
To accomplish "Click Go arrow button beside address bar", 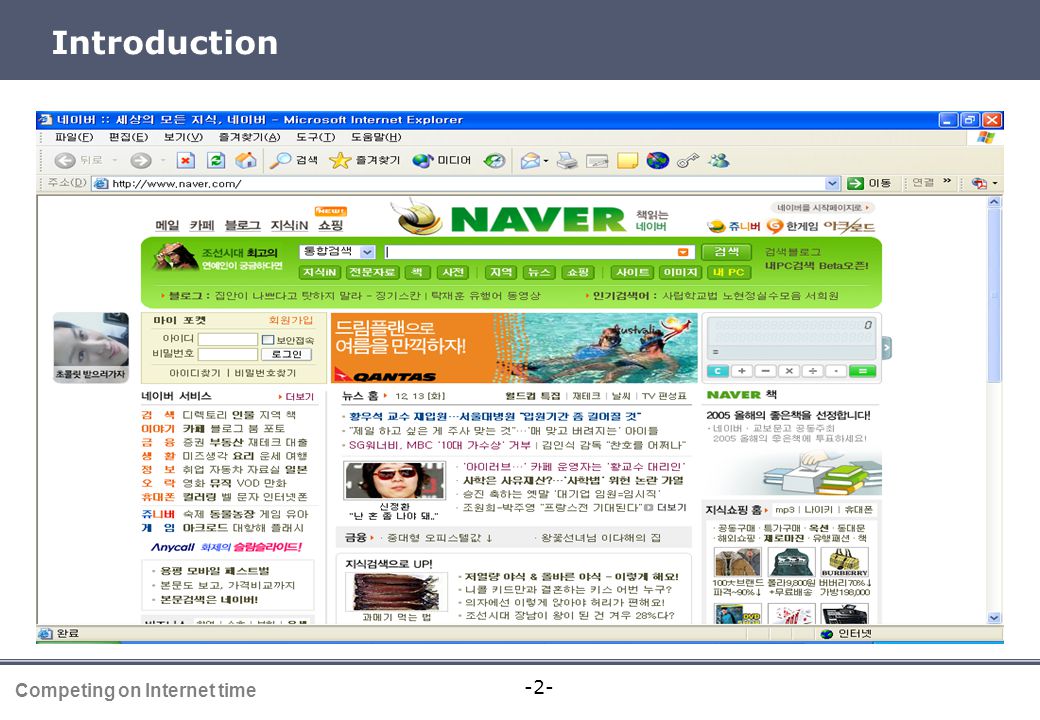I will point(856,183).
